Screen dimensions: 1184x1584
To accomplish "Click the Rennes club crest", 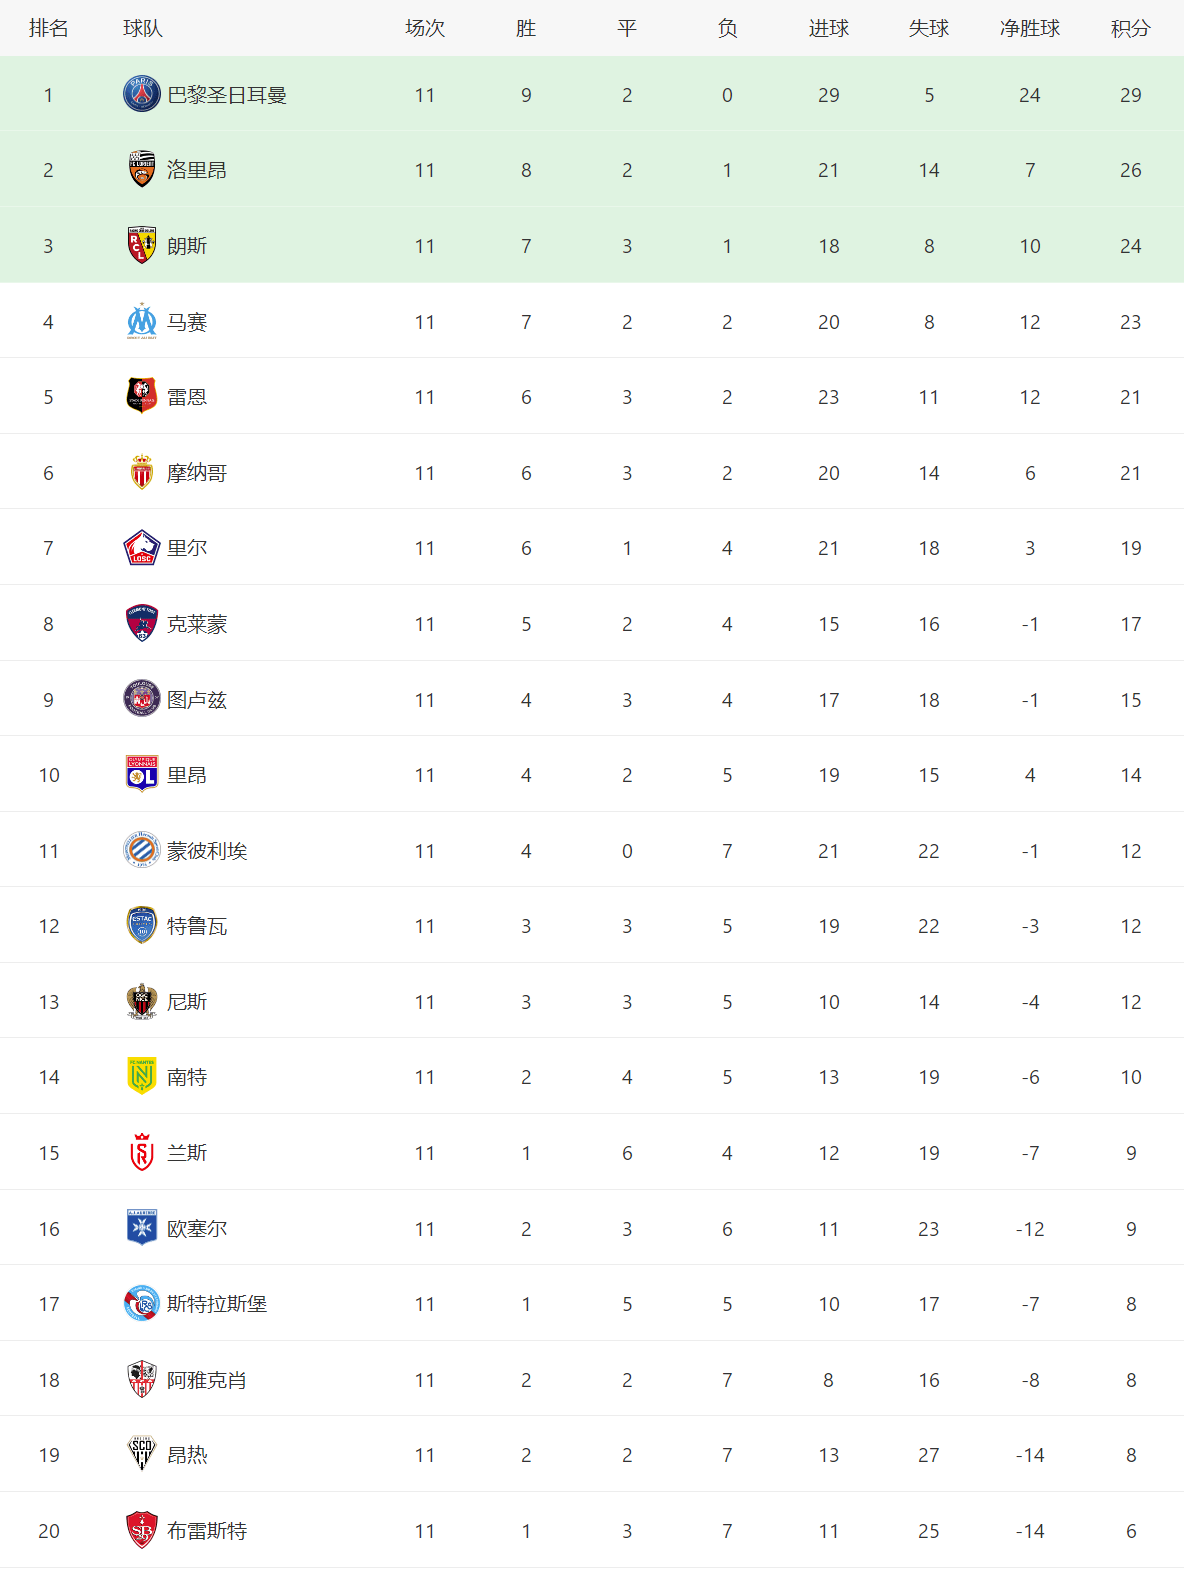I will coord(142,397).
